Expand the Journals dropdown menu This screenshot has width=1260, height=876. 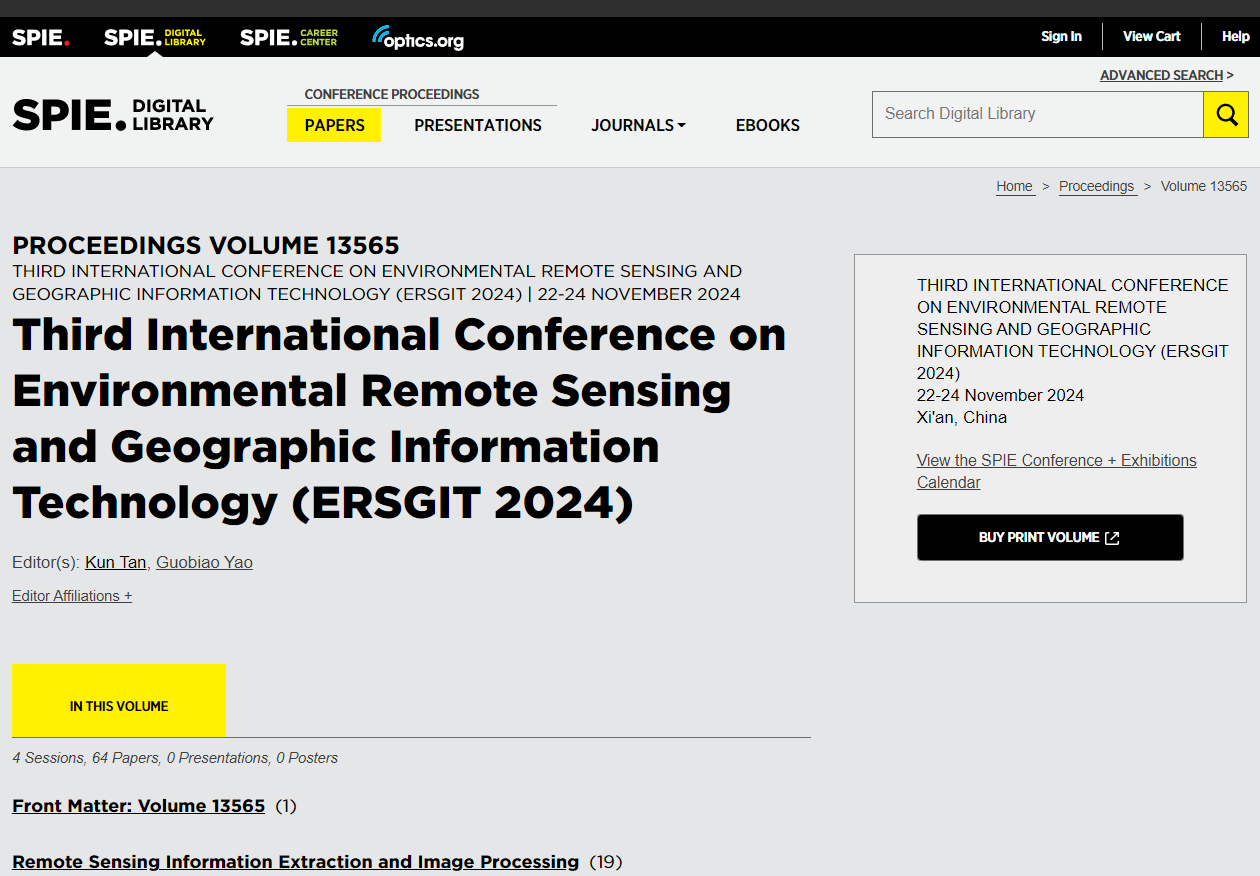pos(638,125)
